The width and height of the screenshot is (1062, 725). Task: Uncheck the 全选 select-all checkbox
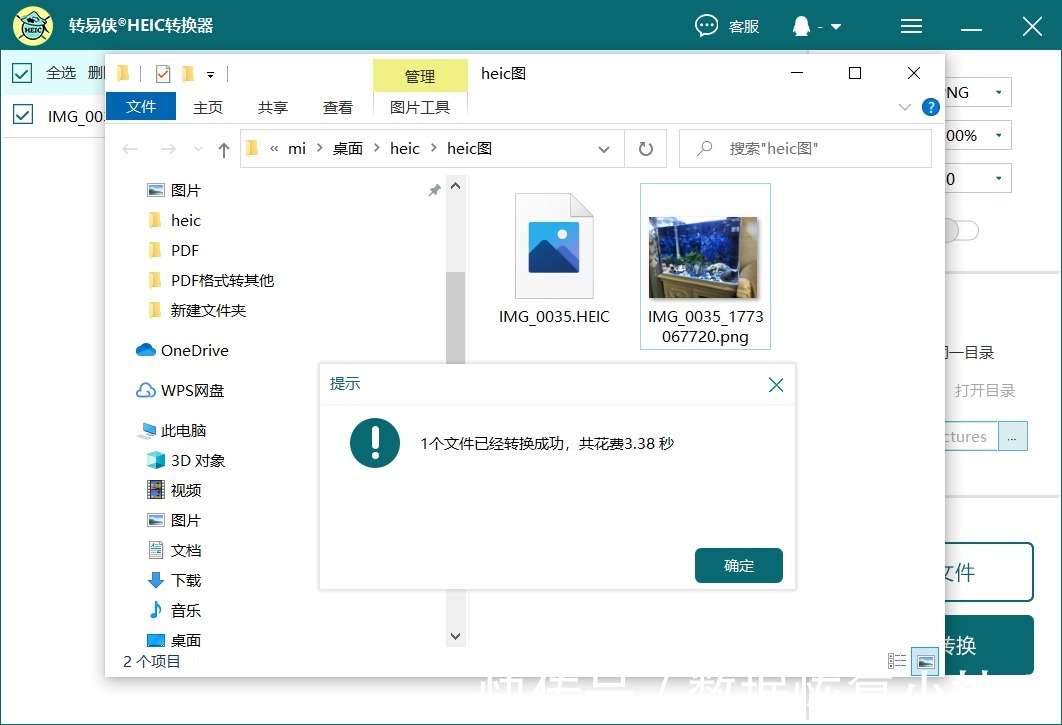pos(22,72)
